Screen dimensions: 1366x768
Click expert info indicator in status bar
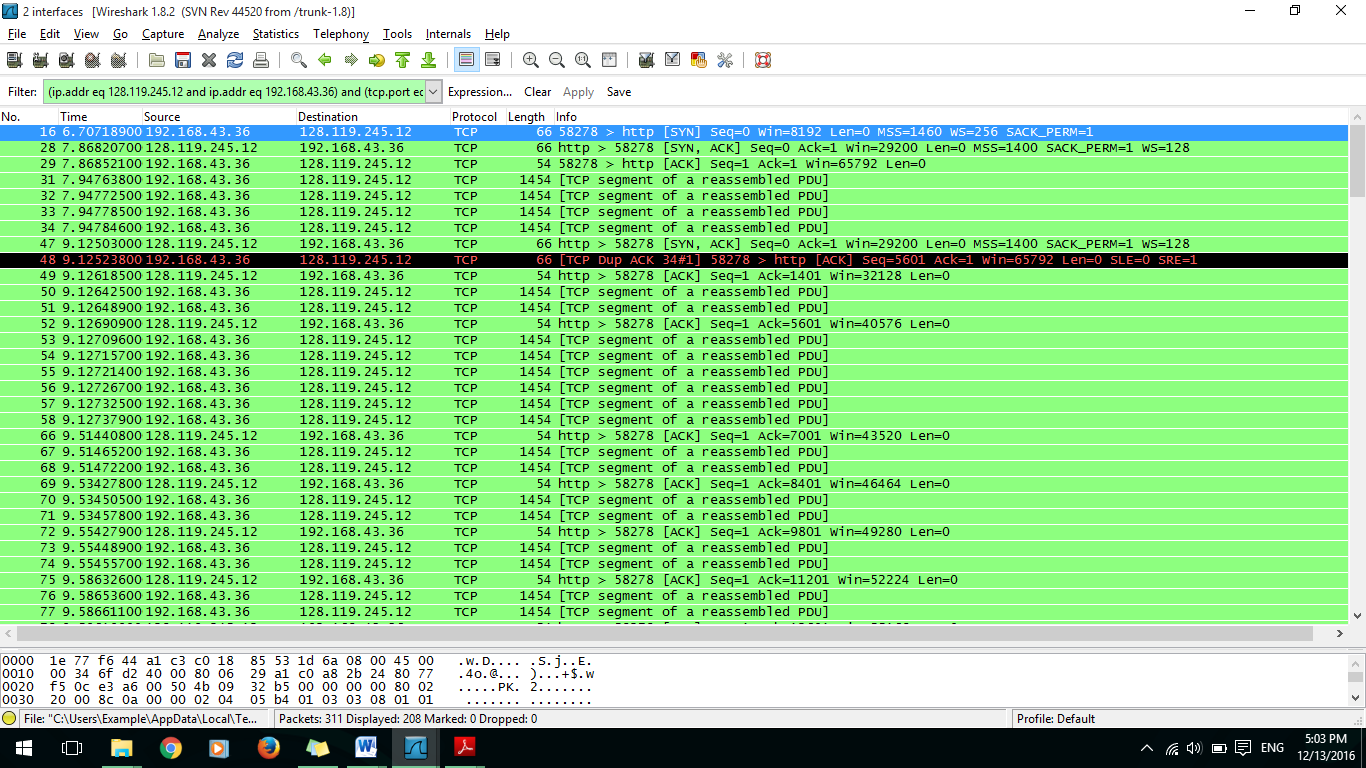click(10, 718)
